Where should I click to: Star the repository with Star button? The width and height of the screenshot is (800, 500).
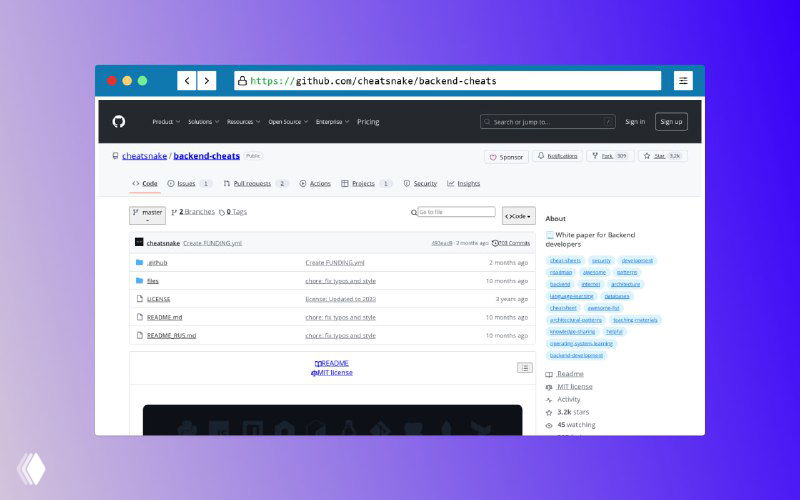pos(662,156)
